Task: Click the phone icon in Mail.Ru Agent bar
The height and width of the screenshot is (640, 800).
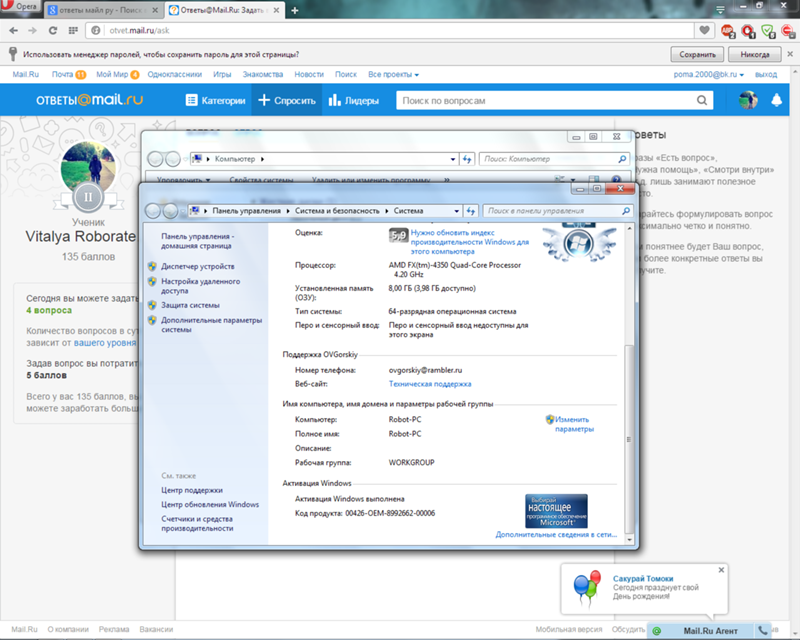Action: 763,630
